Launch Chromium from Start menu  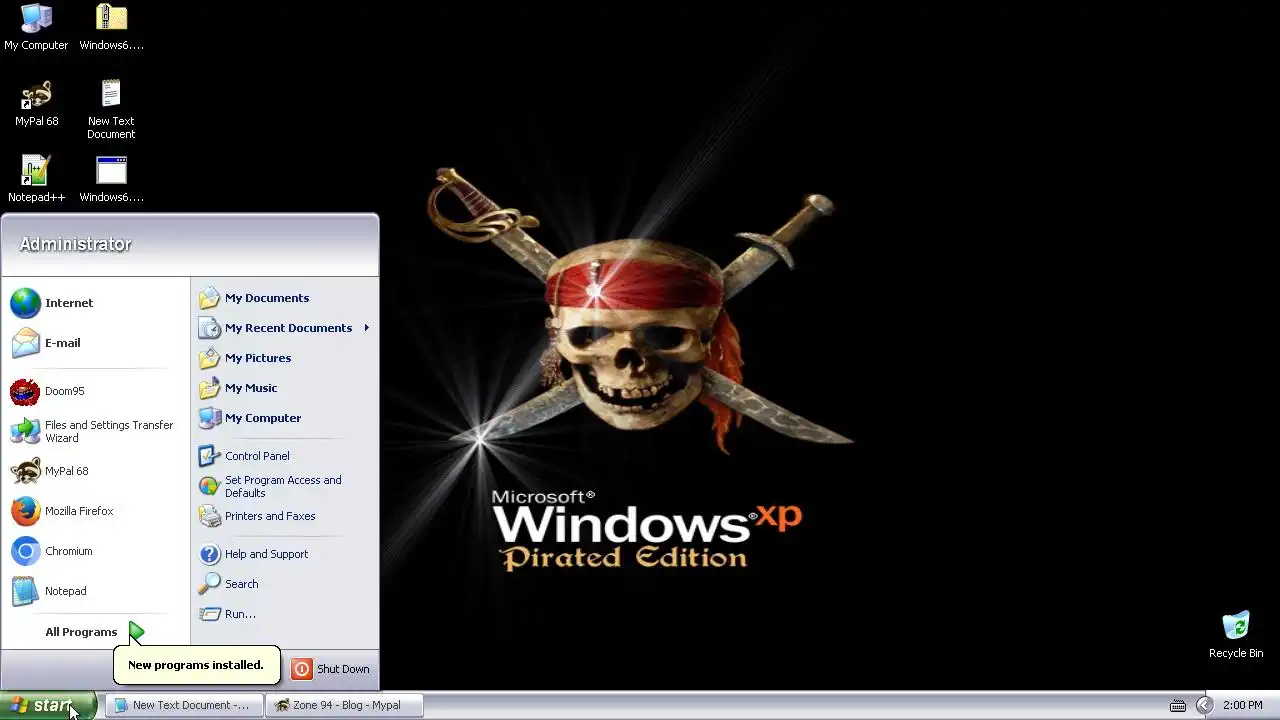(96, 551)
